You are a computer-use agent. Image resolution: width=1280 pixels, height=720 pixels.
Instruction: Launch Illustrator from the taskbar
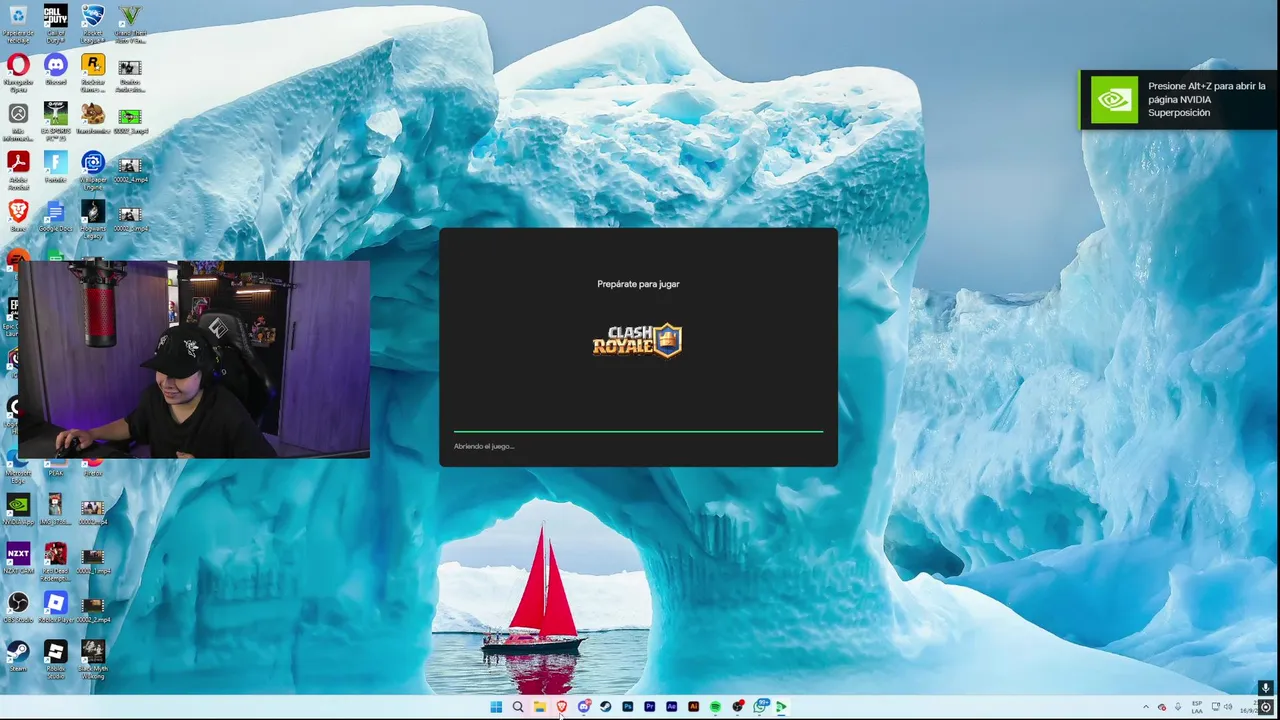(x=694, y=707)
